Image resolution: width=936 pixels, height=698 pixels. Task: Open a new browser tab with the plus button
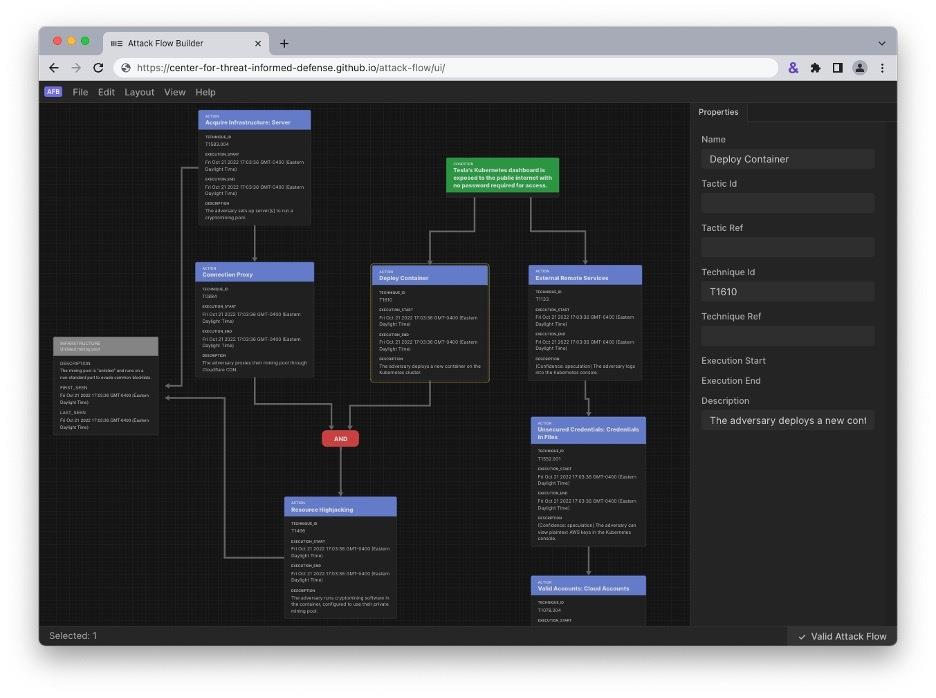point(285,42)
